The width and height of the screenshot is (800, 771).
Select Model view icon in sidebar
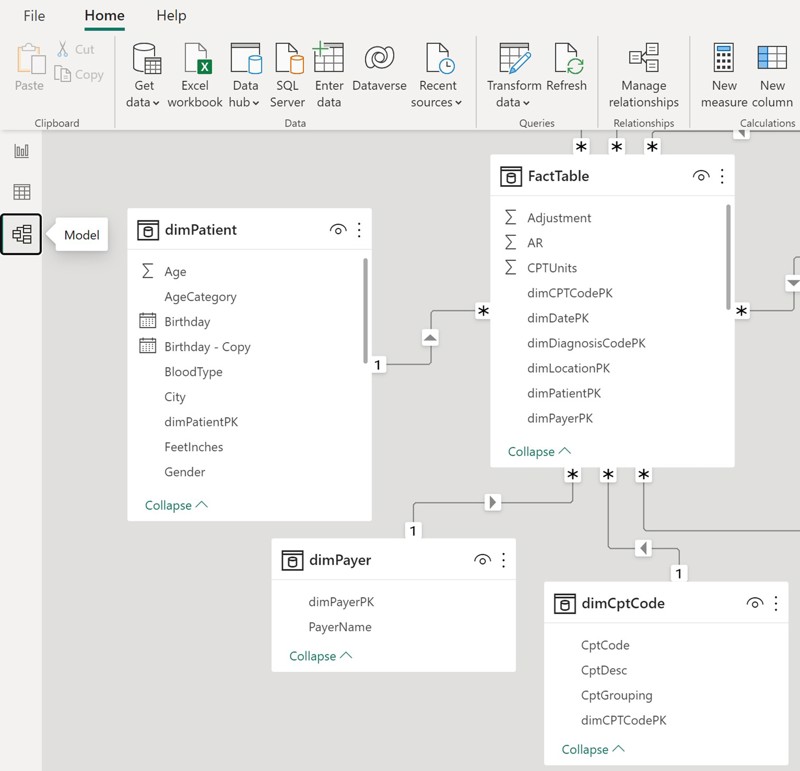[21, 234]
